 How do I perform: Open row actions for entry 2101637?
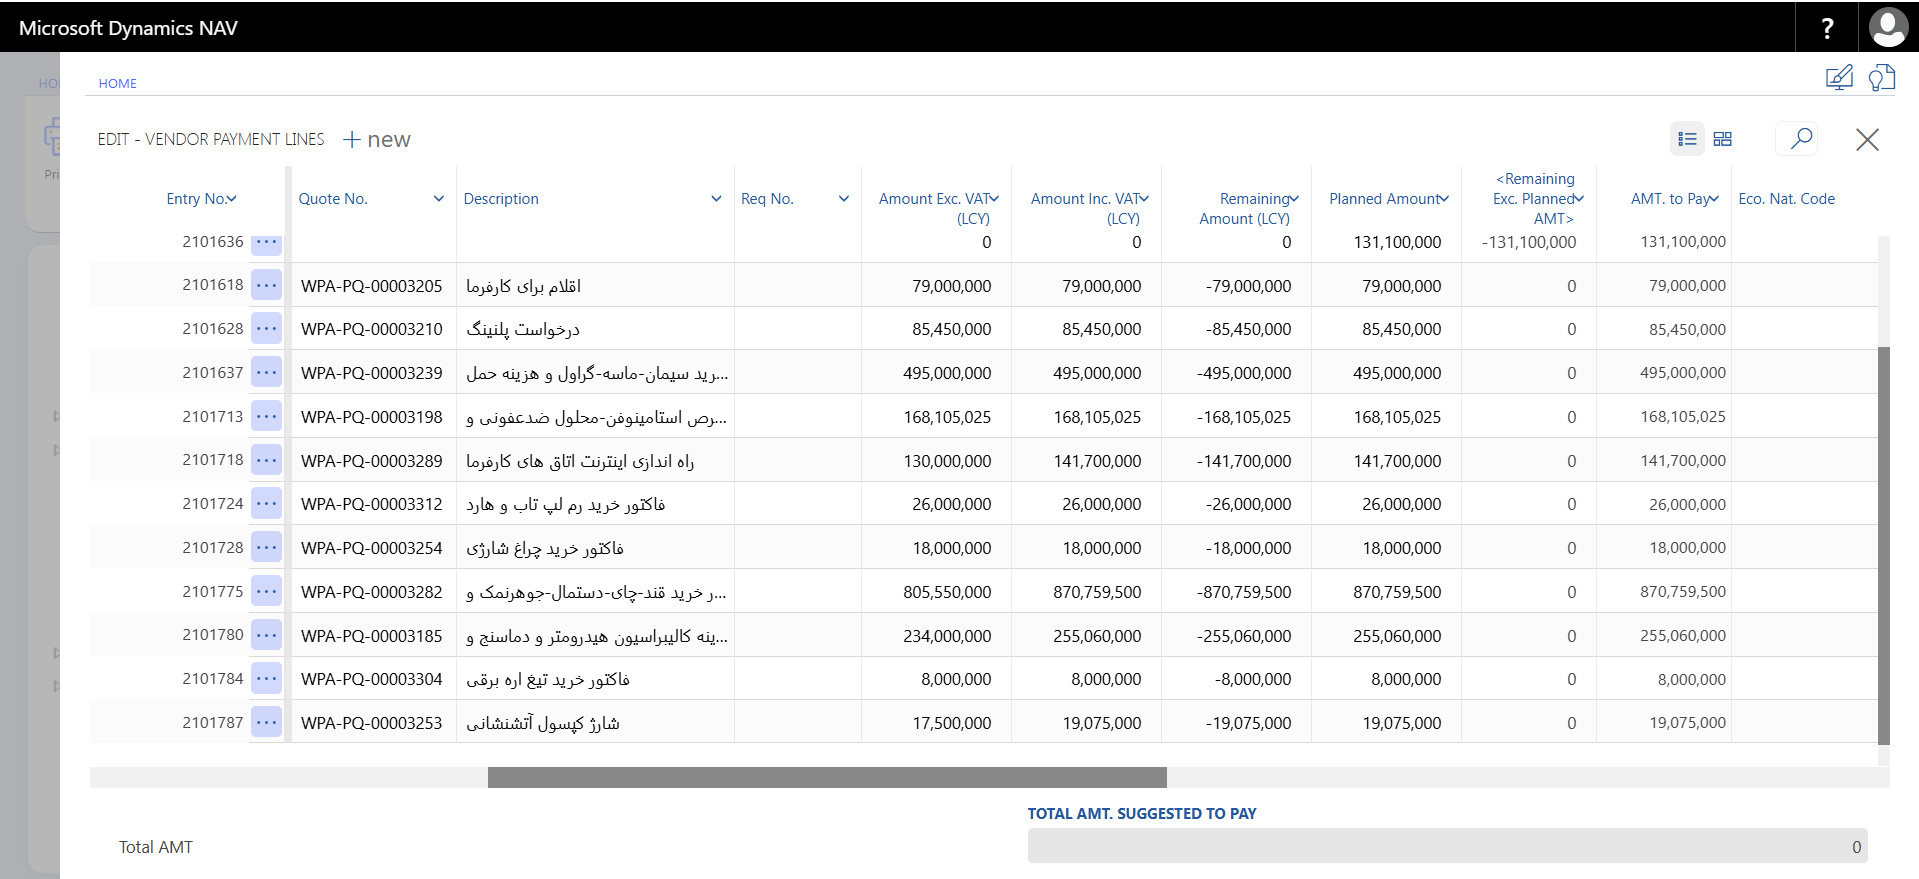266,372
